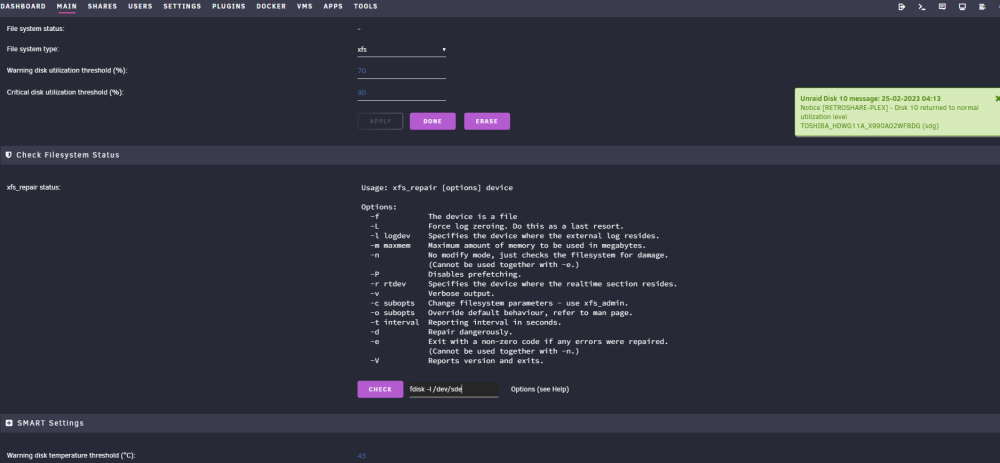Click the 'The device is a file' line
The width and height of the screenshot is (1000, 463).
[473, 217]
